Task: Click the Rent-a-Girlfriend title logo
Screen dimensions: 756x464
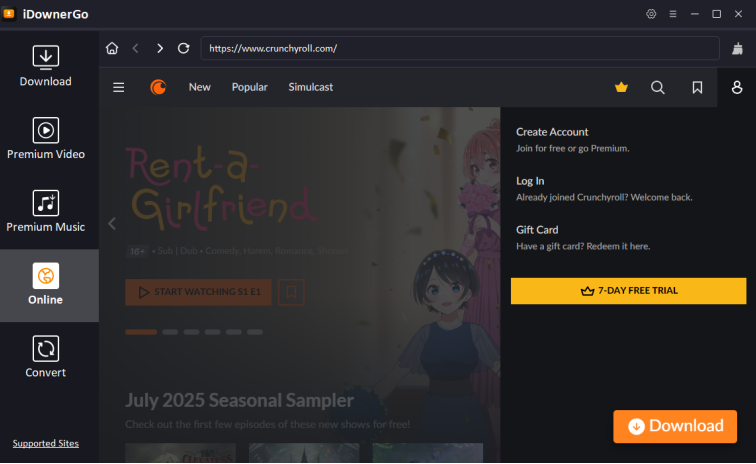Action: [x=222, y=188]
